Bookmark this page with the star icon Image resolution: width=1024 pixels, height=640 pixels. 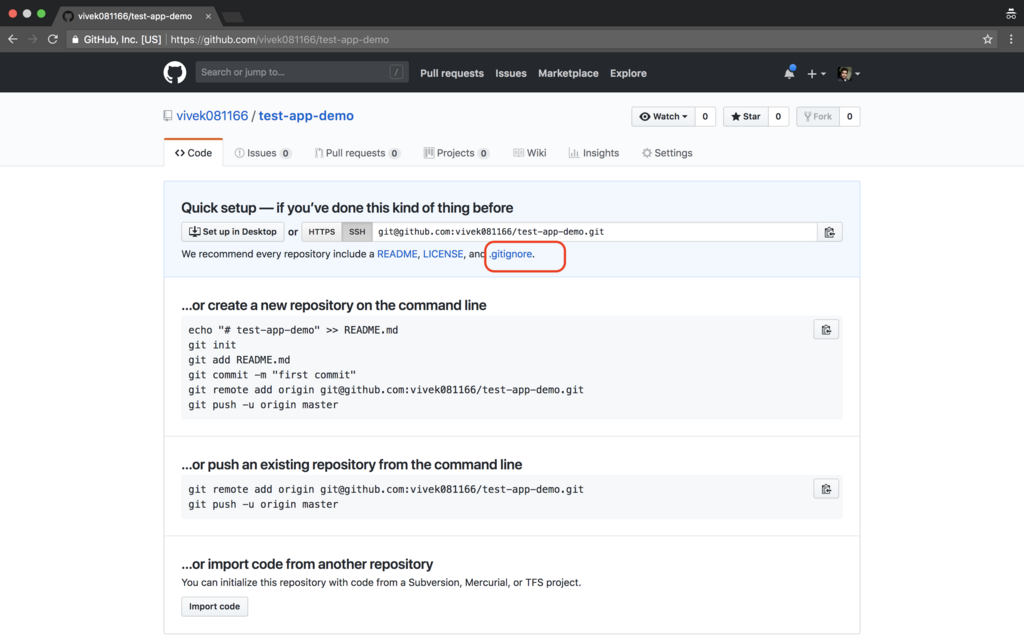coord(987,39)
